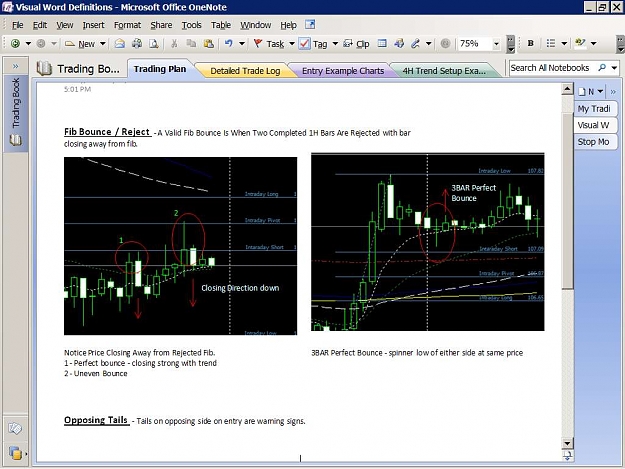Open the New button dropdown arrow

pos(103,43)
